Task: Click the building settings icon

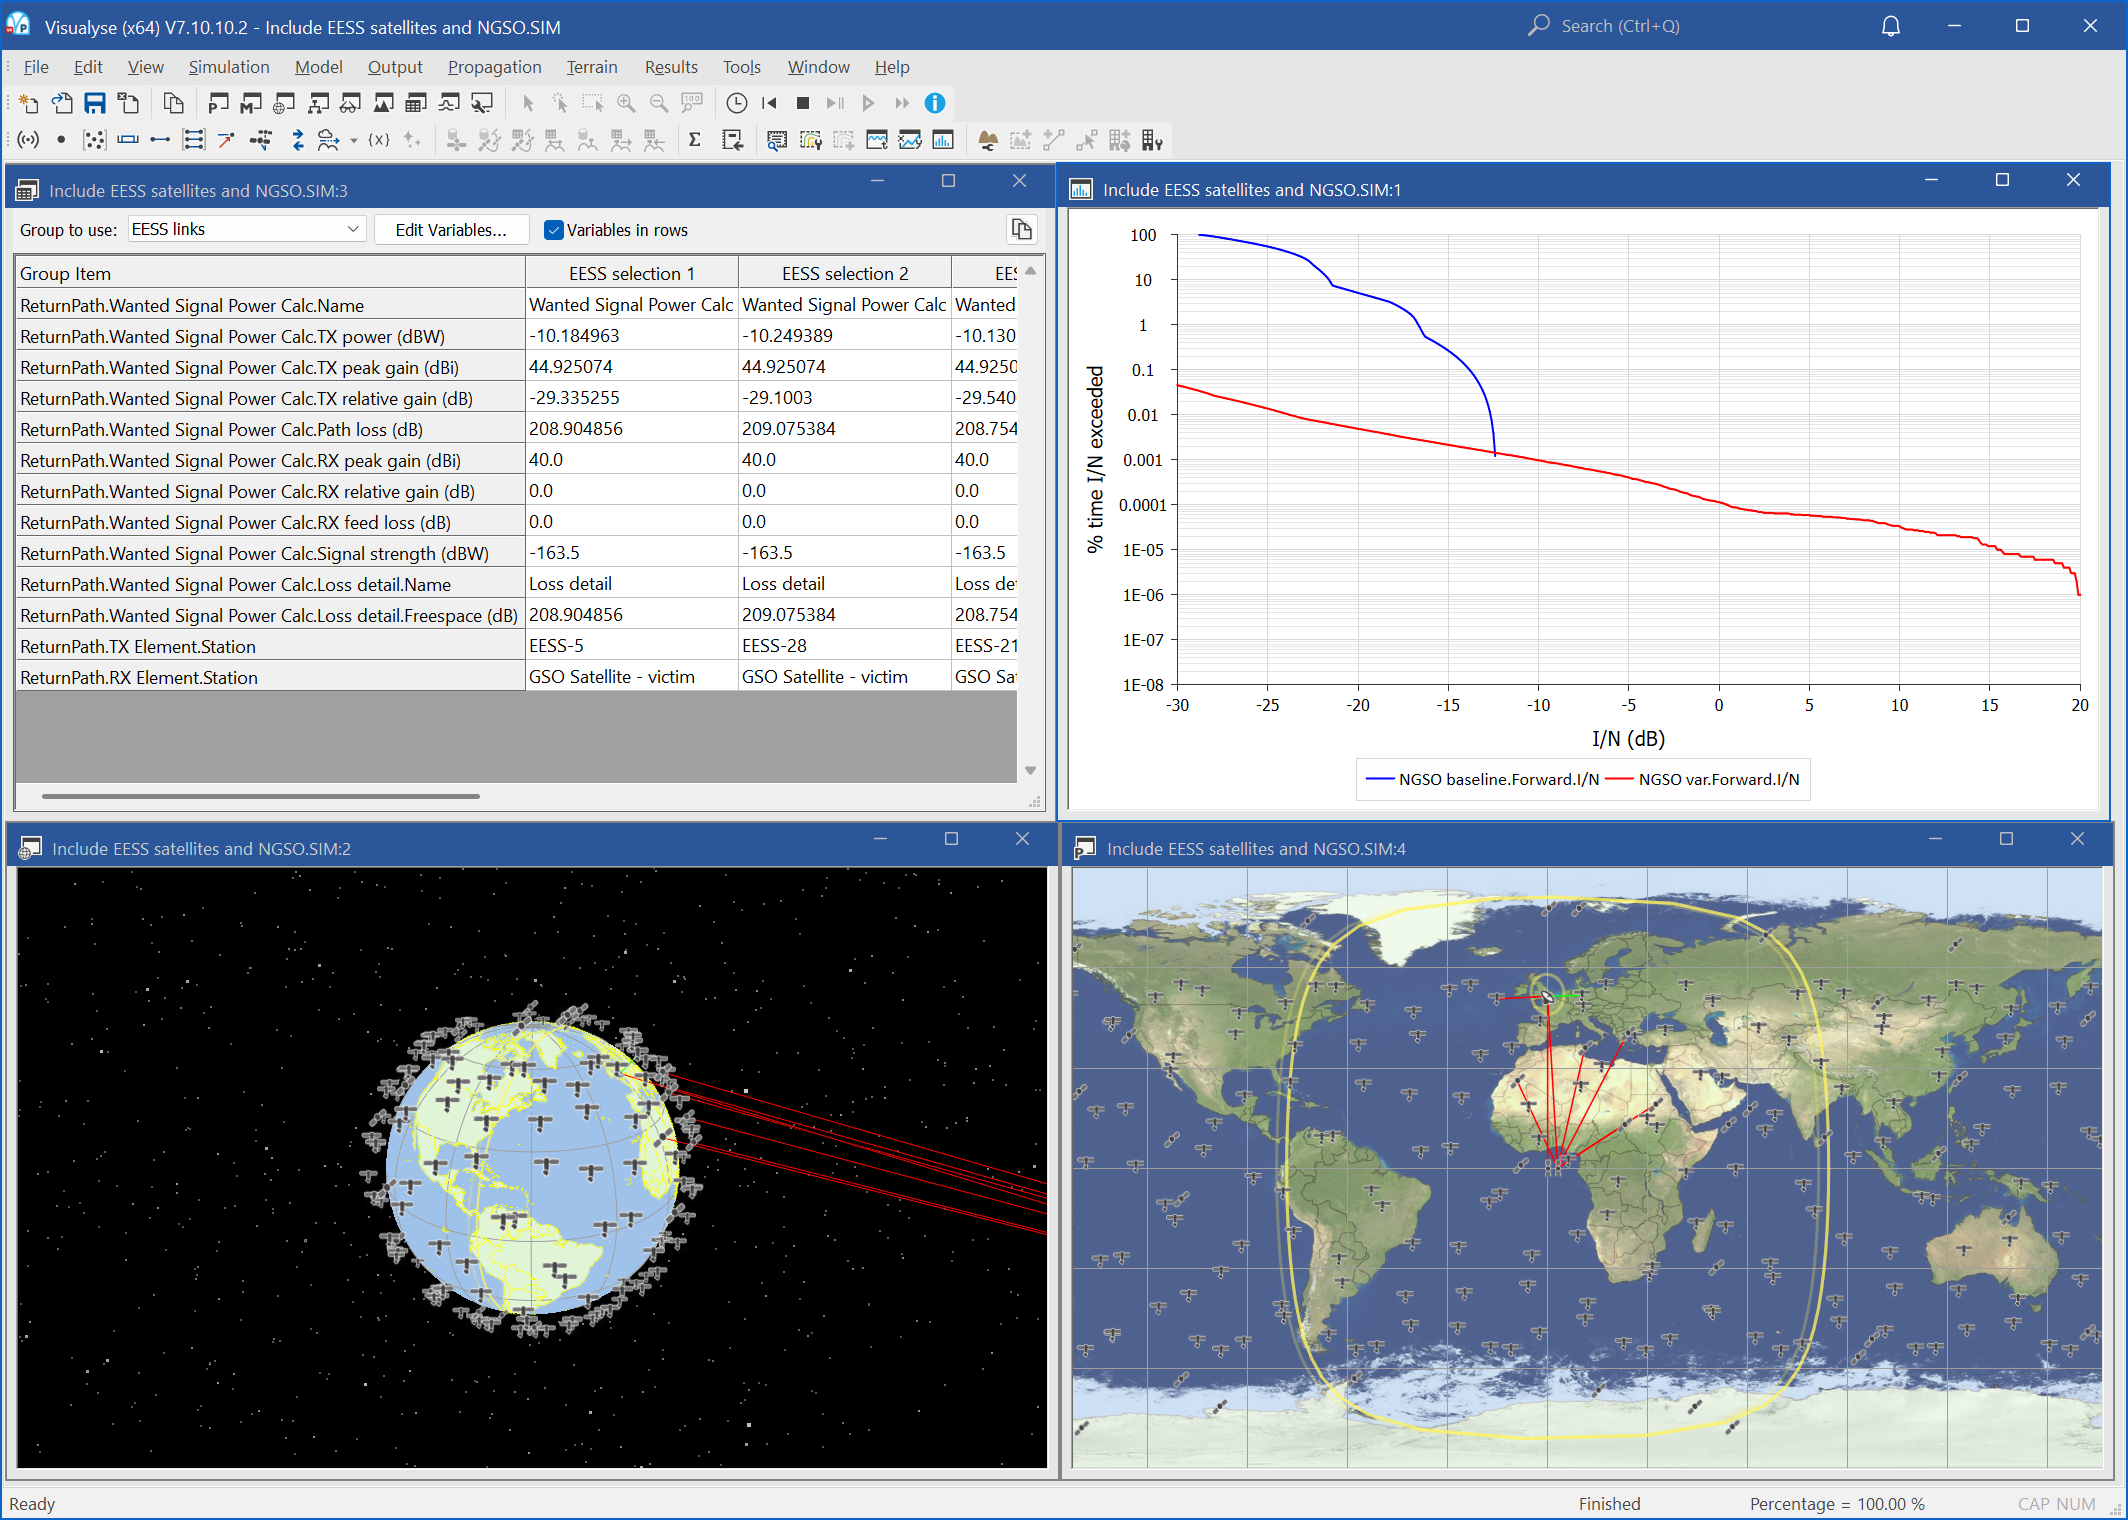Action: [x=1152, y=140]
